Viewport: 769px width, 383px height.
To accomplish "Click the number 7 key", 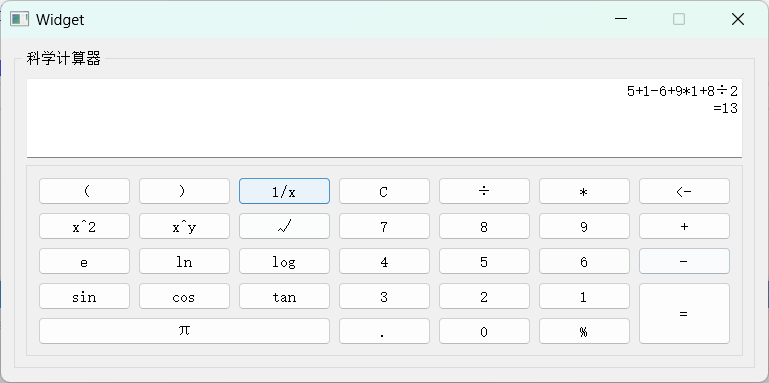I will click(x=384, y=226).
